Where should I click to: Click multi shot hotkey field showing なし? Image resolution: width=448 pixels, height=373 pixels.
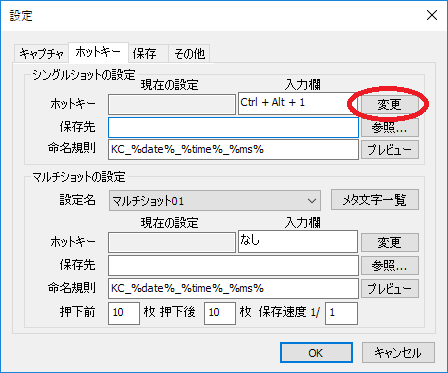tap(298, 241)
